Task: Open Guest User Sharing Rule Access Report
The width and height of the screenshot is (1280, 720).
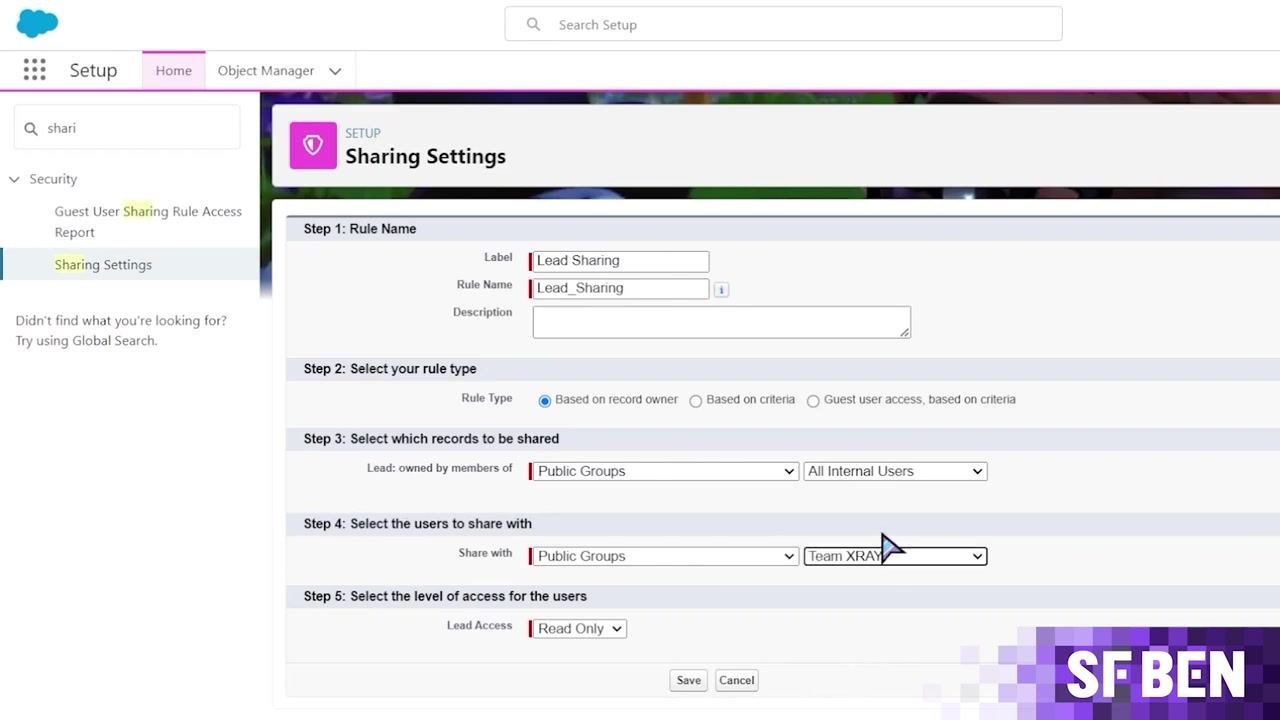Action: [x=148, y=221]
